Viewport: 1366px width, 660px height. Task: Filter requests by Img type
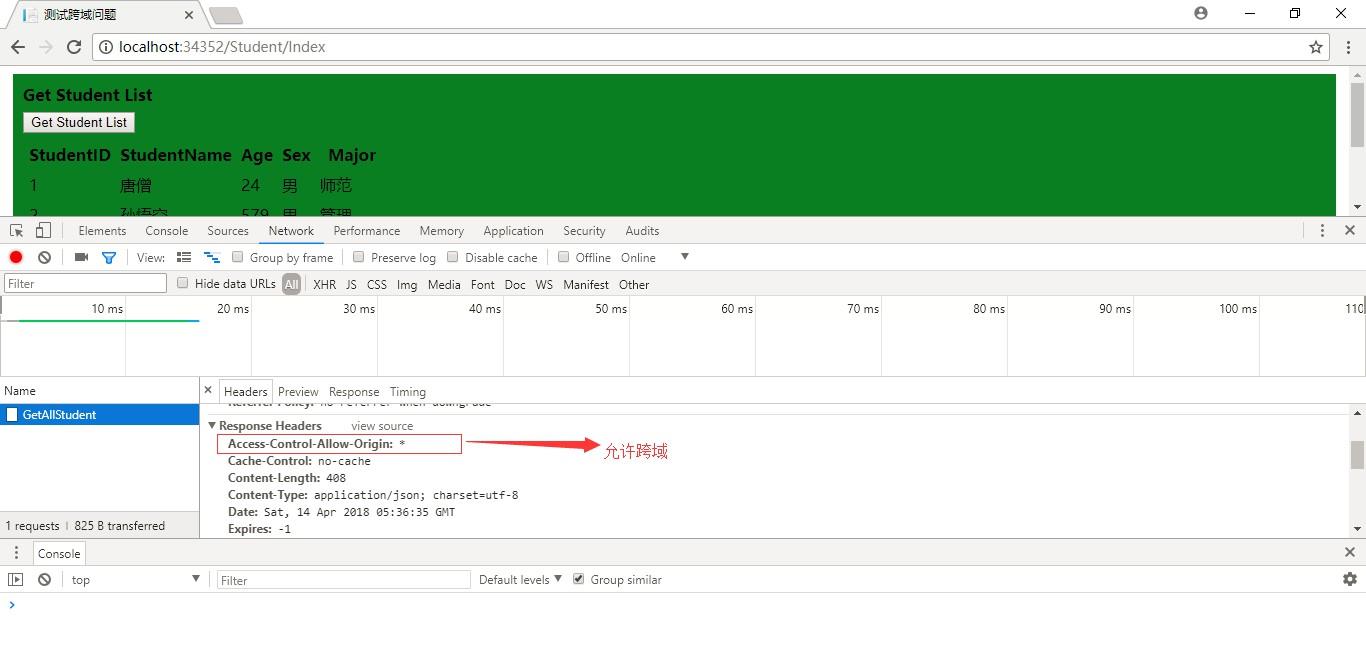click(407, 284)
